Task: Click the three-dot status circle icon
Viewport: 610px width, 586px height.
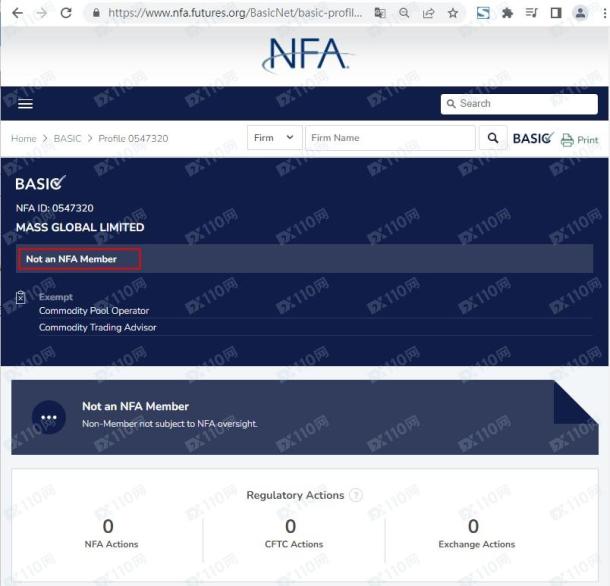Action: point(49,417)
